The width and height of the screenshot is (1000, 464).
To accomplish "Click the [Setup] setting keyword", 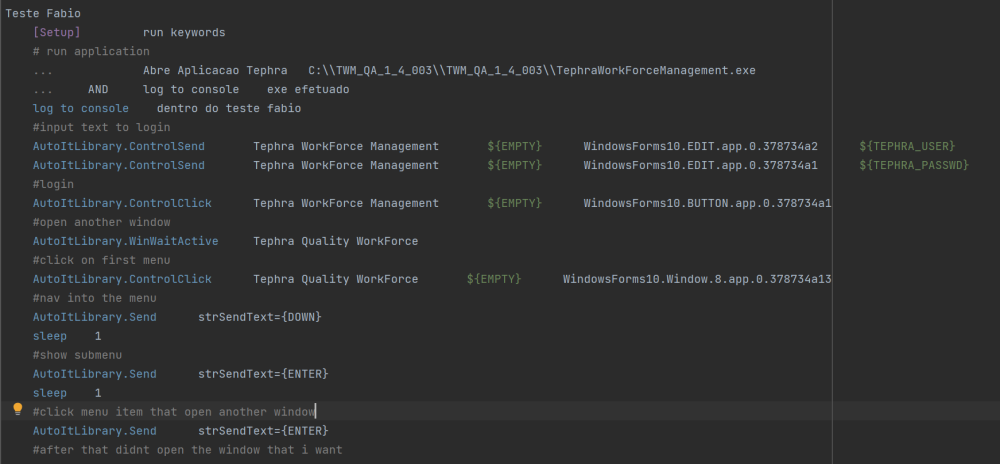I will pyautogui.click(x=57, y=33).
